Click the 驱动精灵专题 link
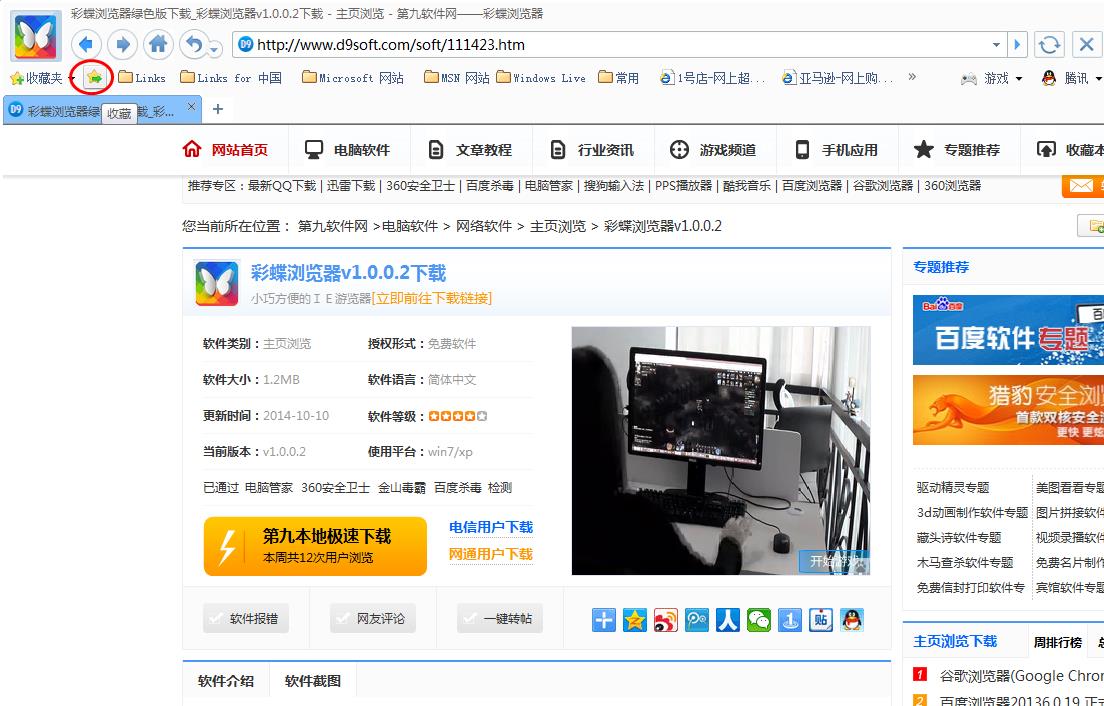1104x706 pixels. tap(953, 488)
